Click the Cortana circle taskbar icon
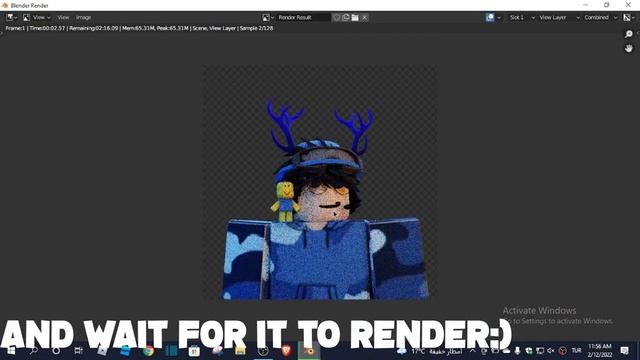This screenshot has width=640, height=360. (56, 351)
